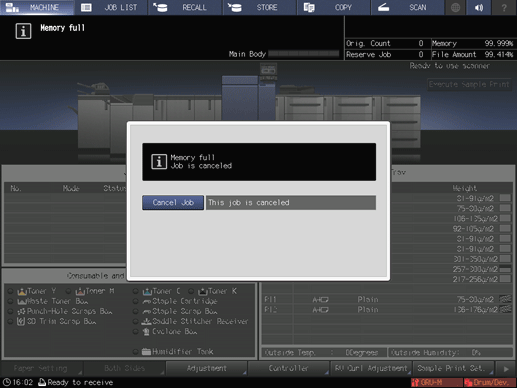The width and height of the screenshot is (517, 388).
Task: Click the Main Body progress bar
Action: point(304,54)
